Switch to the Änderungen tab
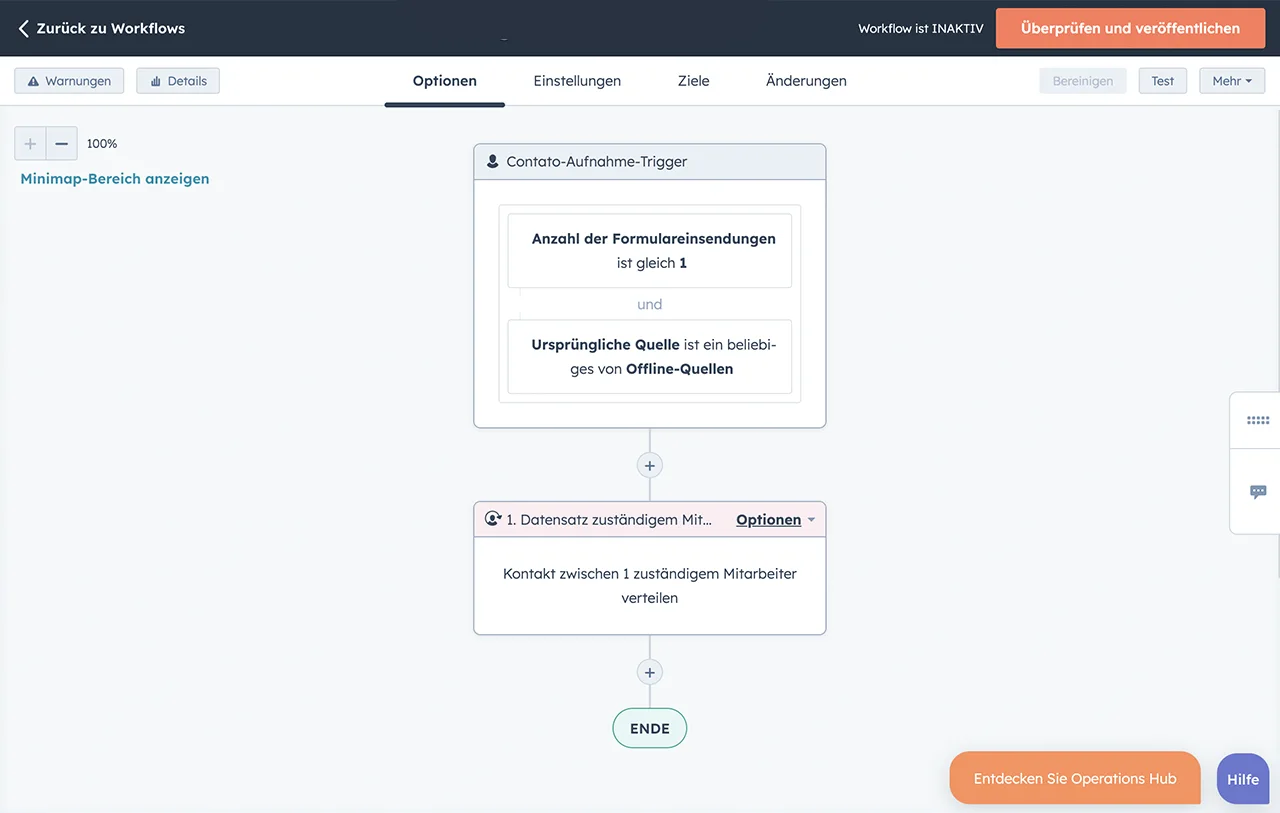This screenshot has height=813, width=1280. tap(806, 81)
